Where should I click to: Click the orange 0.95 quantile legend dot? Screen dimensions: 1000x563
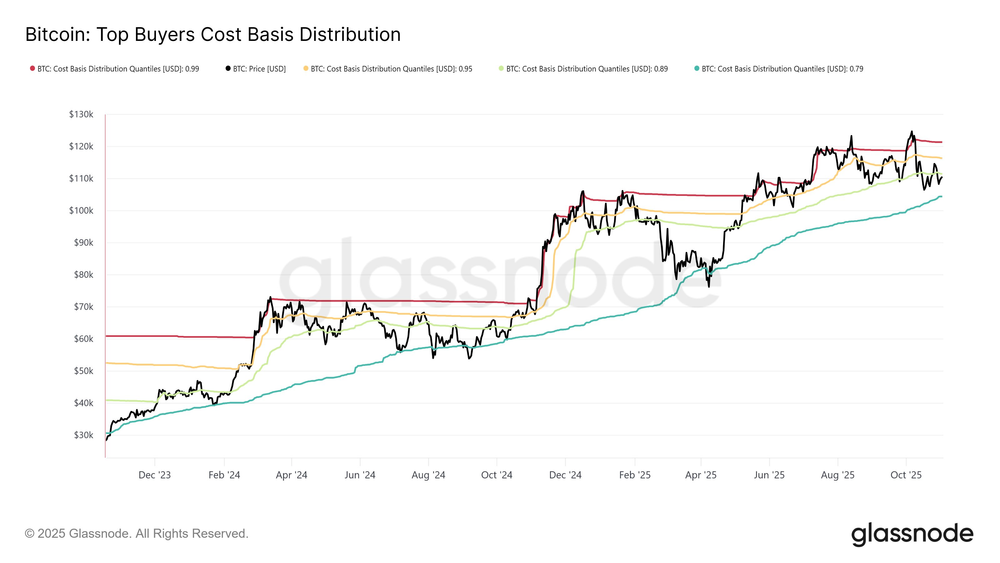(x=304, y=69)
